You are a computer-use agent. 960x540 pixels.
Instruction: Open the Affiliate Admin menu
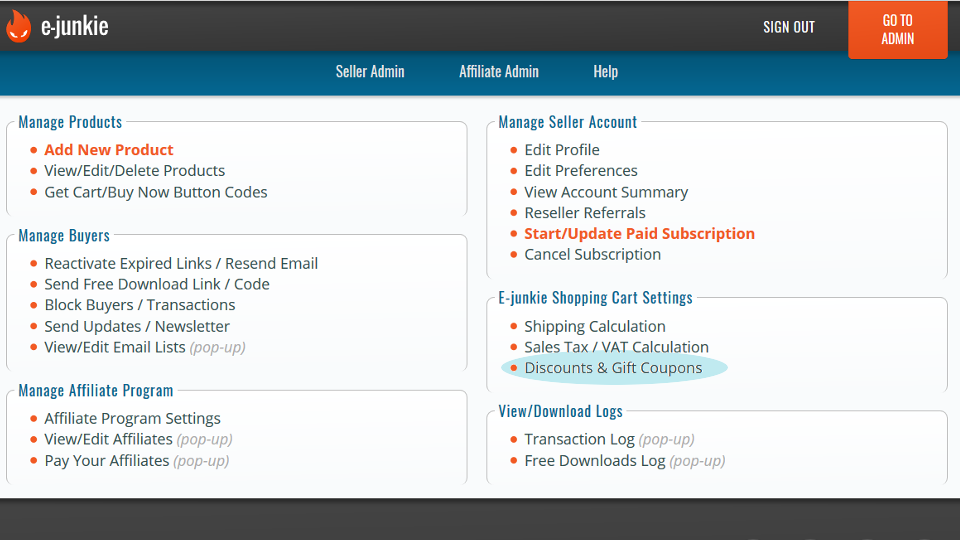[498, 72]
